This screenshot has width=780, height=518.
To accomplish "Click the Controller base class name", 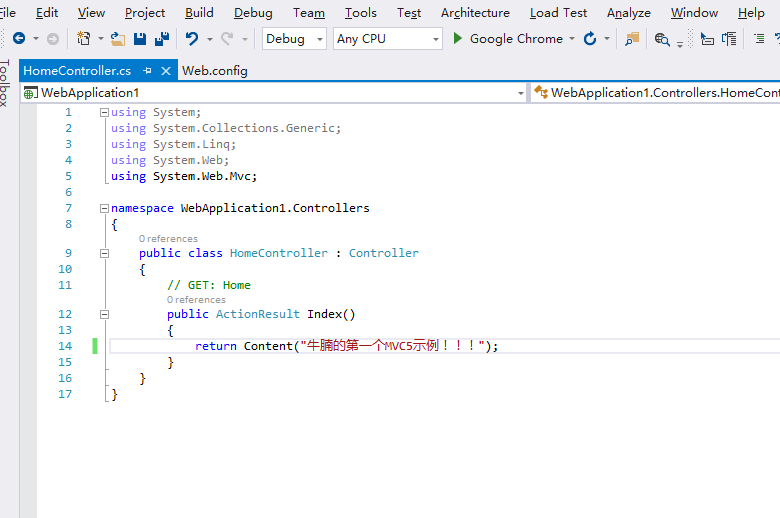I will coord(384,253).
